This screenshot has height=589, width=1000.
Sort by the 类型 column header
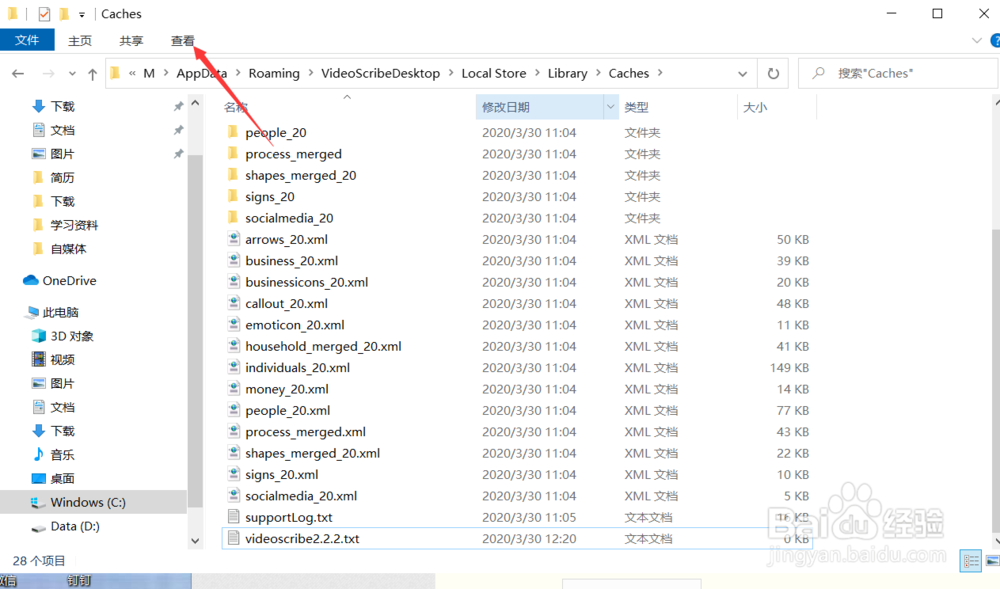(636, 107)
